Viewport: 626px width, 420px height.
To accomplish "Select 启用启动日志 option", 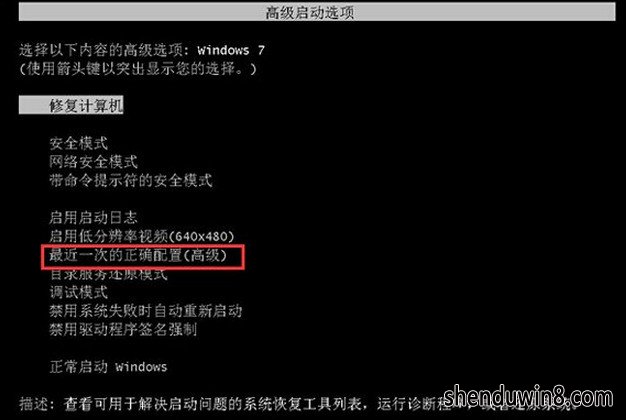I will tap(93, 217).
